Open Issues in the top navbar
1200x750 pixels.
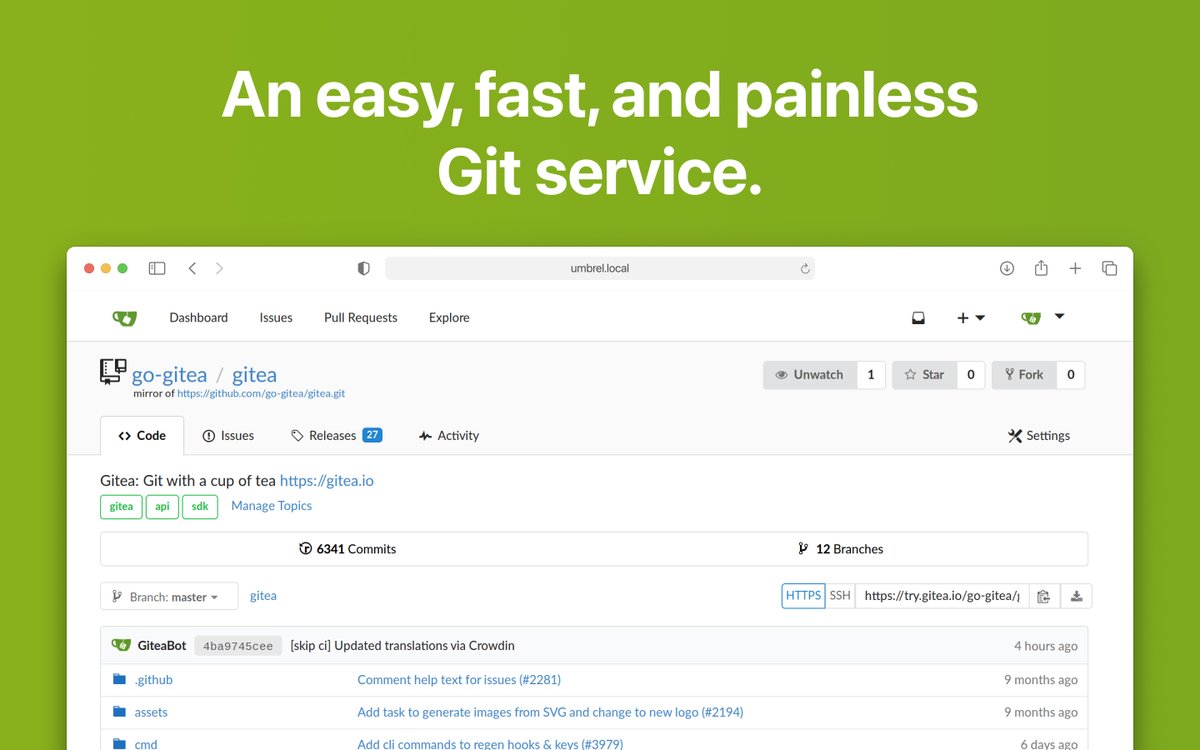[276, 318]
